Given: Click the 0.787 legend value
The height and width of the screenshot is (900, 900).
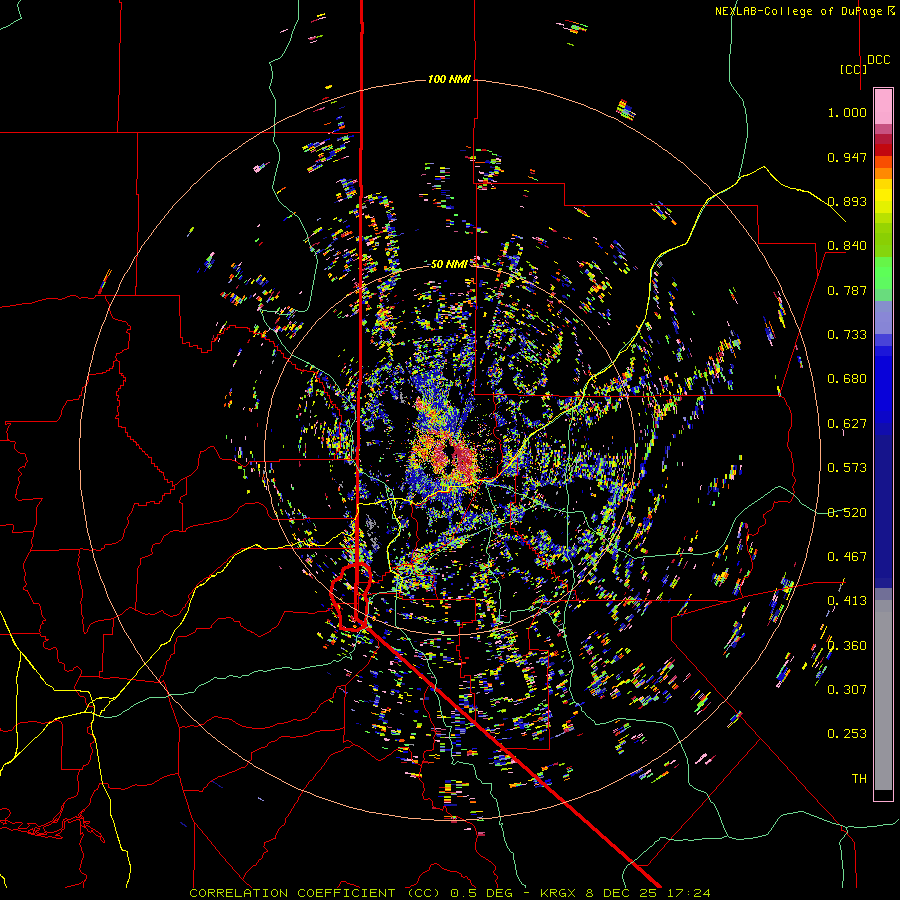Looking at the screenshot, I should (x=847, y=290).
